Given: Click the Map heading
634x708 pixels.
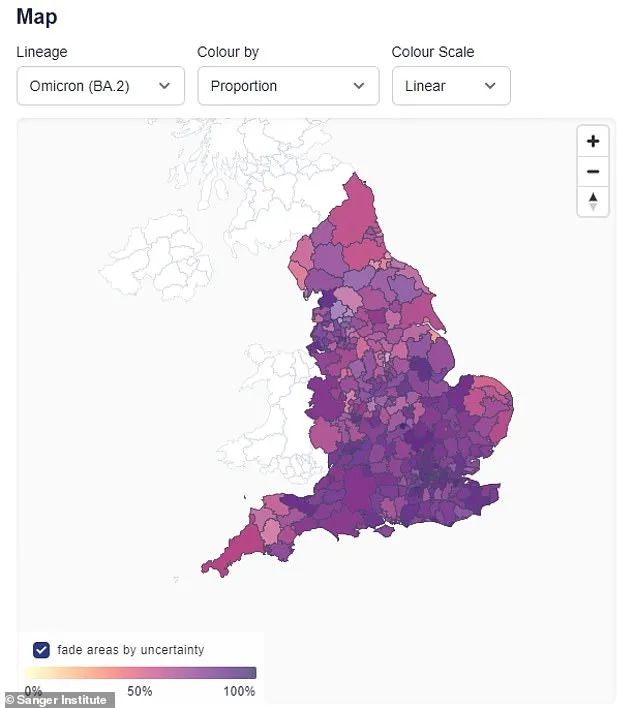Looking at the screenshot, I should [37, 17].
